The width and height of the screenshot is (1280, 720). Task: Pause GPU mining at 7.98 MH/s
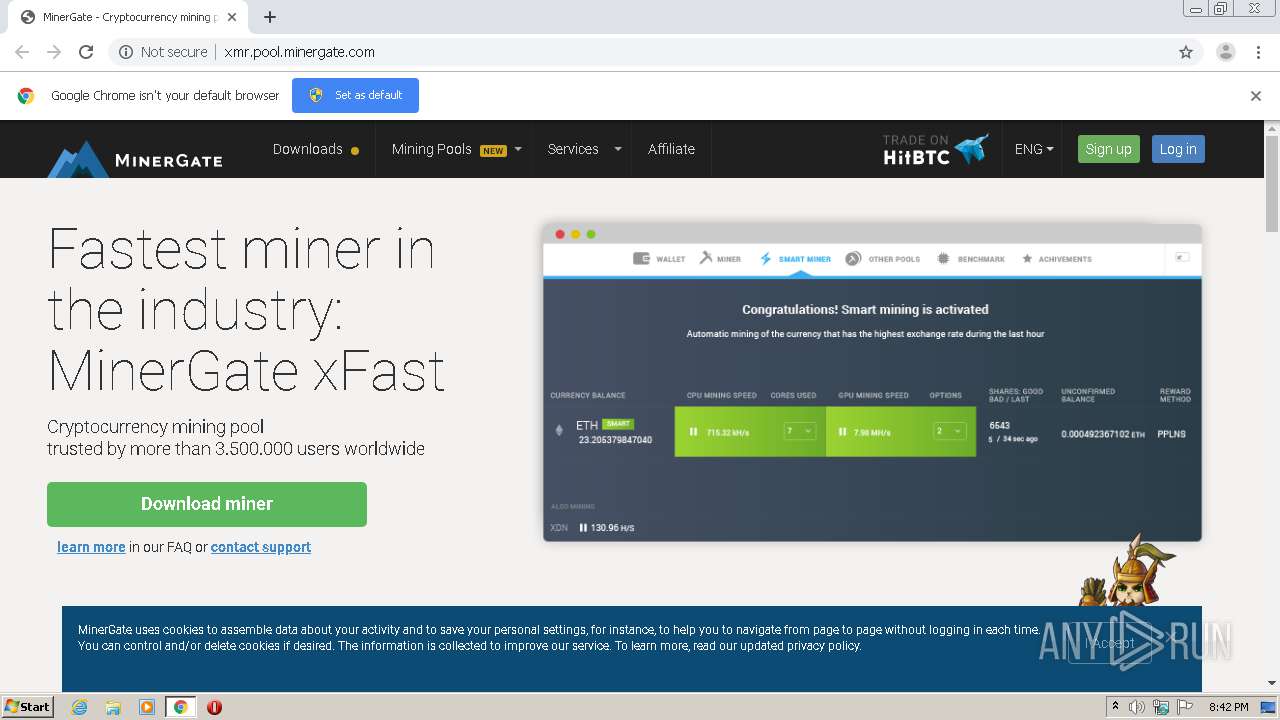click(x=843, y=432)
